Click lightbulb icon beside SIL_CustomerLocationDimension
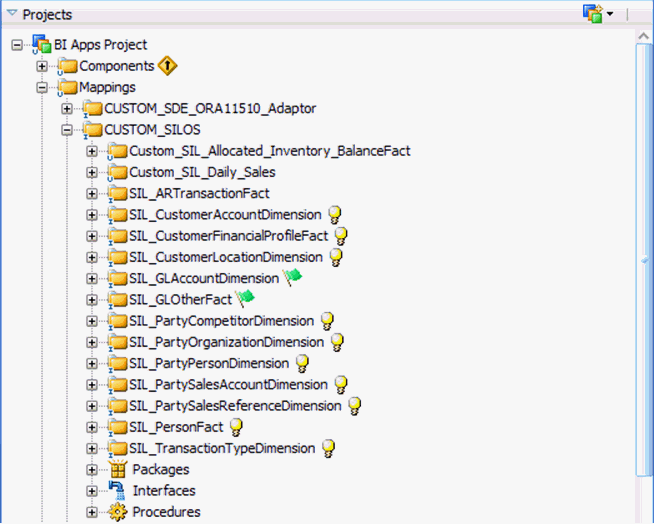This screenshot has width=654, height=524. coord(336,257)
